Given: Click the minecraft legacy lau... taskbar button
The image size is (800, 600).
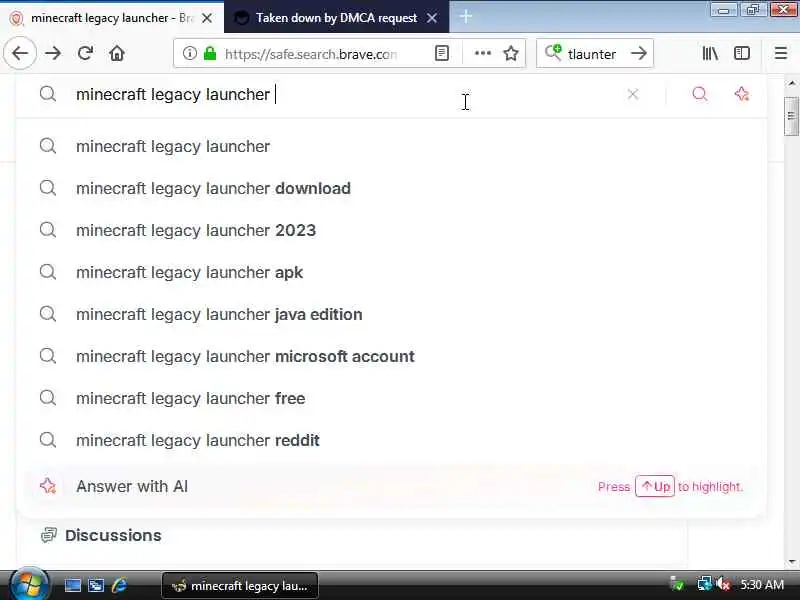Looking at the screenshot, I should (240, 586).
